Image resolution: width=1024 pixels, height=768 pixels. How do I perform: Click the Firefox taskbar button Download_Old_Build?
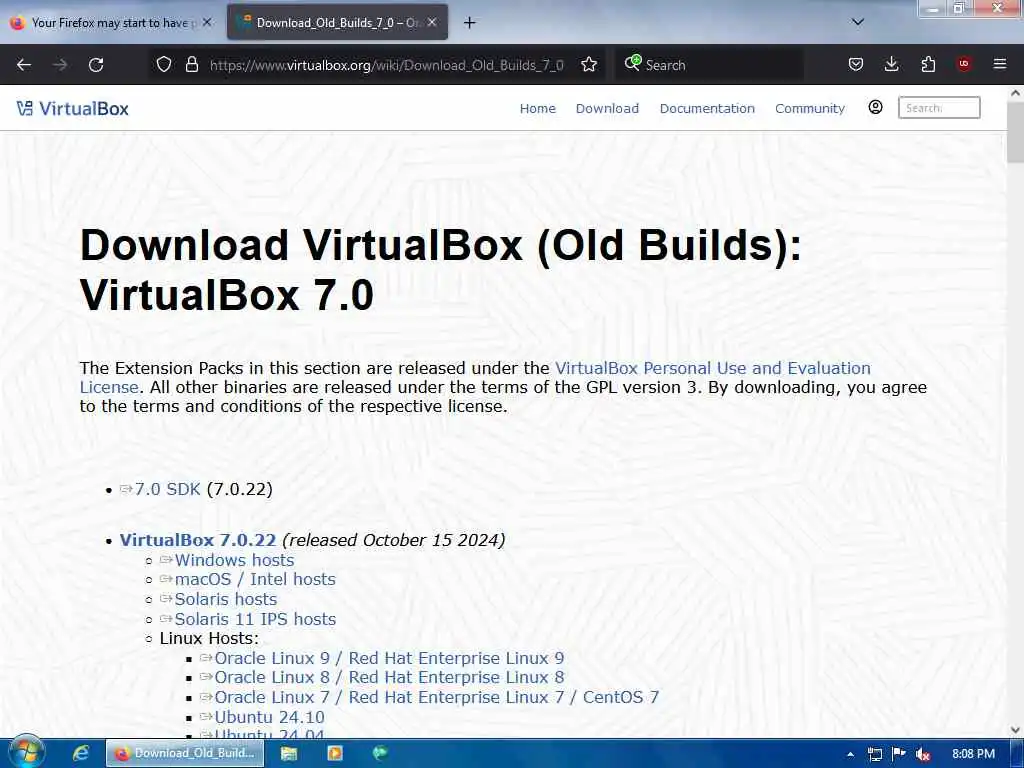click(x=185, y=753)
